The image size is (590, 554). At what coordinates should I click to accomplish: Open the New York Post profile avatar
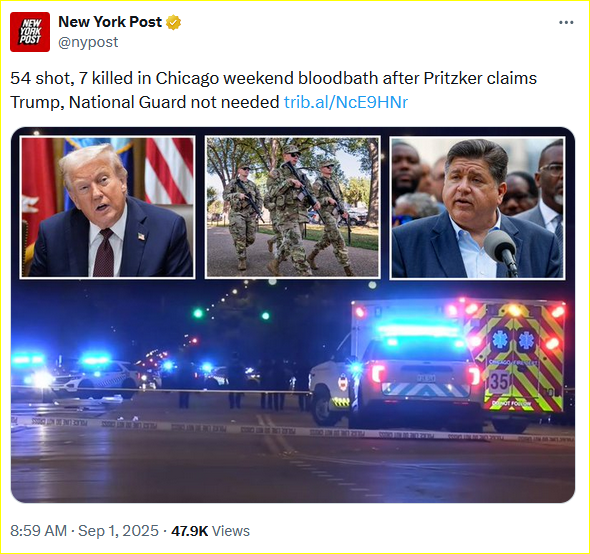tap(30, 32)
